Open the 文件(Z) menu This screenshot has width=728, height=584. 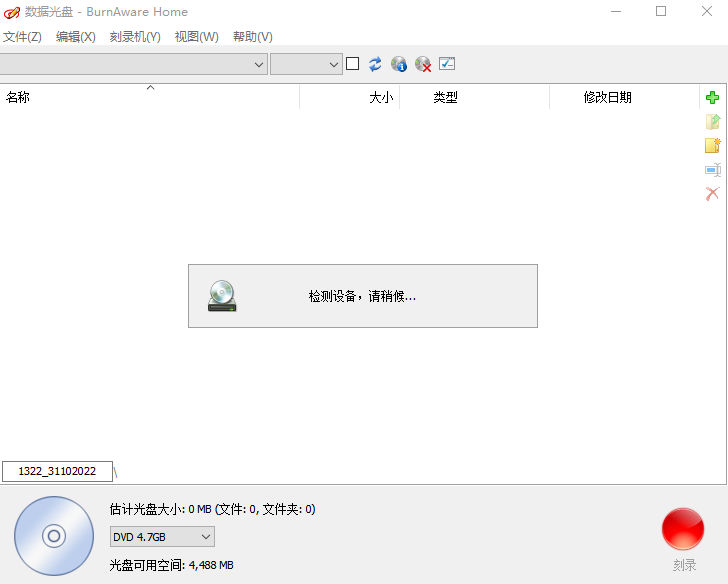pyautogui.click(x=22, y=37)
